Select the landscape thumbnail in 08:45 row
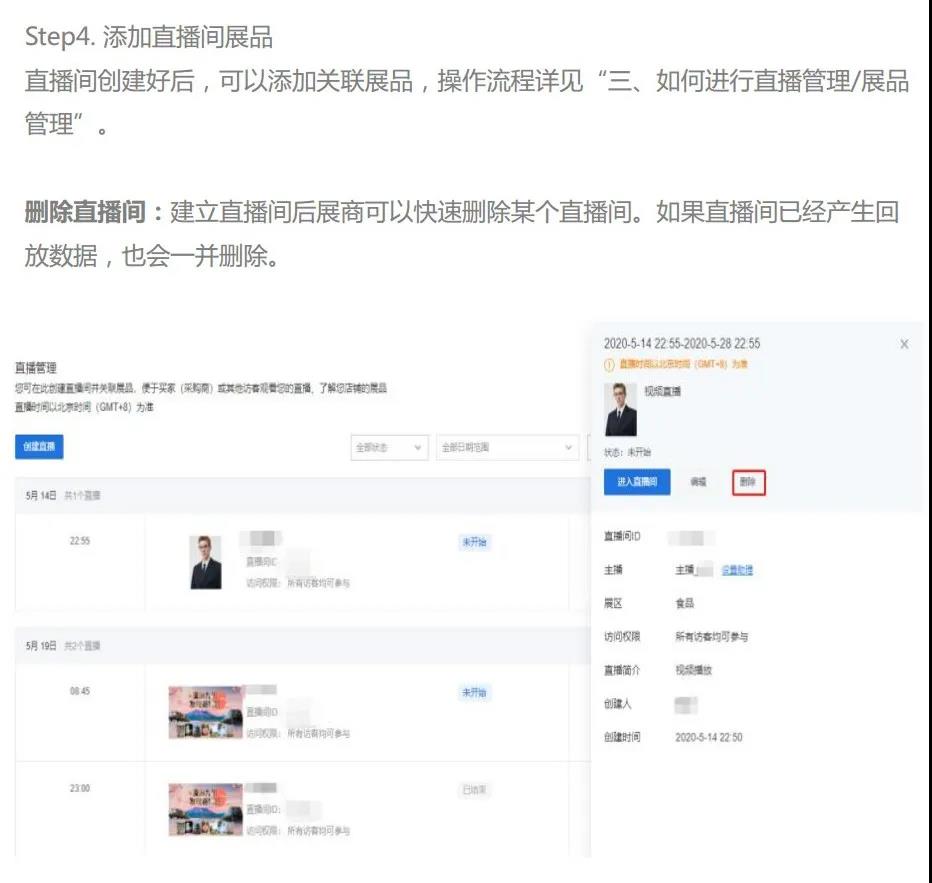This screenshot has width=932, height=883. point(206,712)
